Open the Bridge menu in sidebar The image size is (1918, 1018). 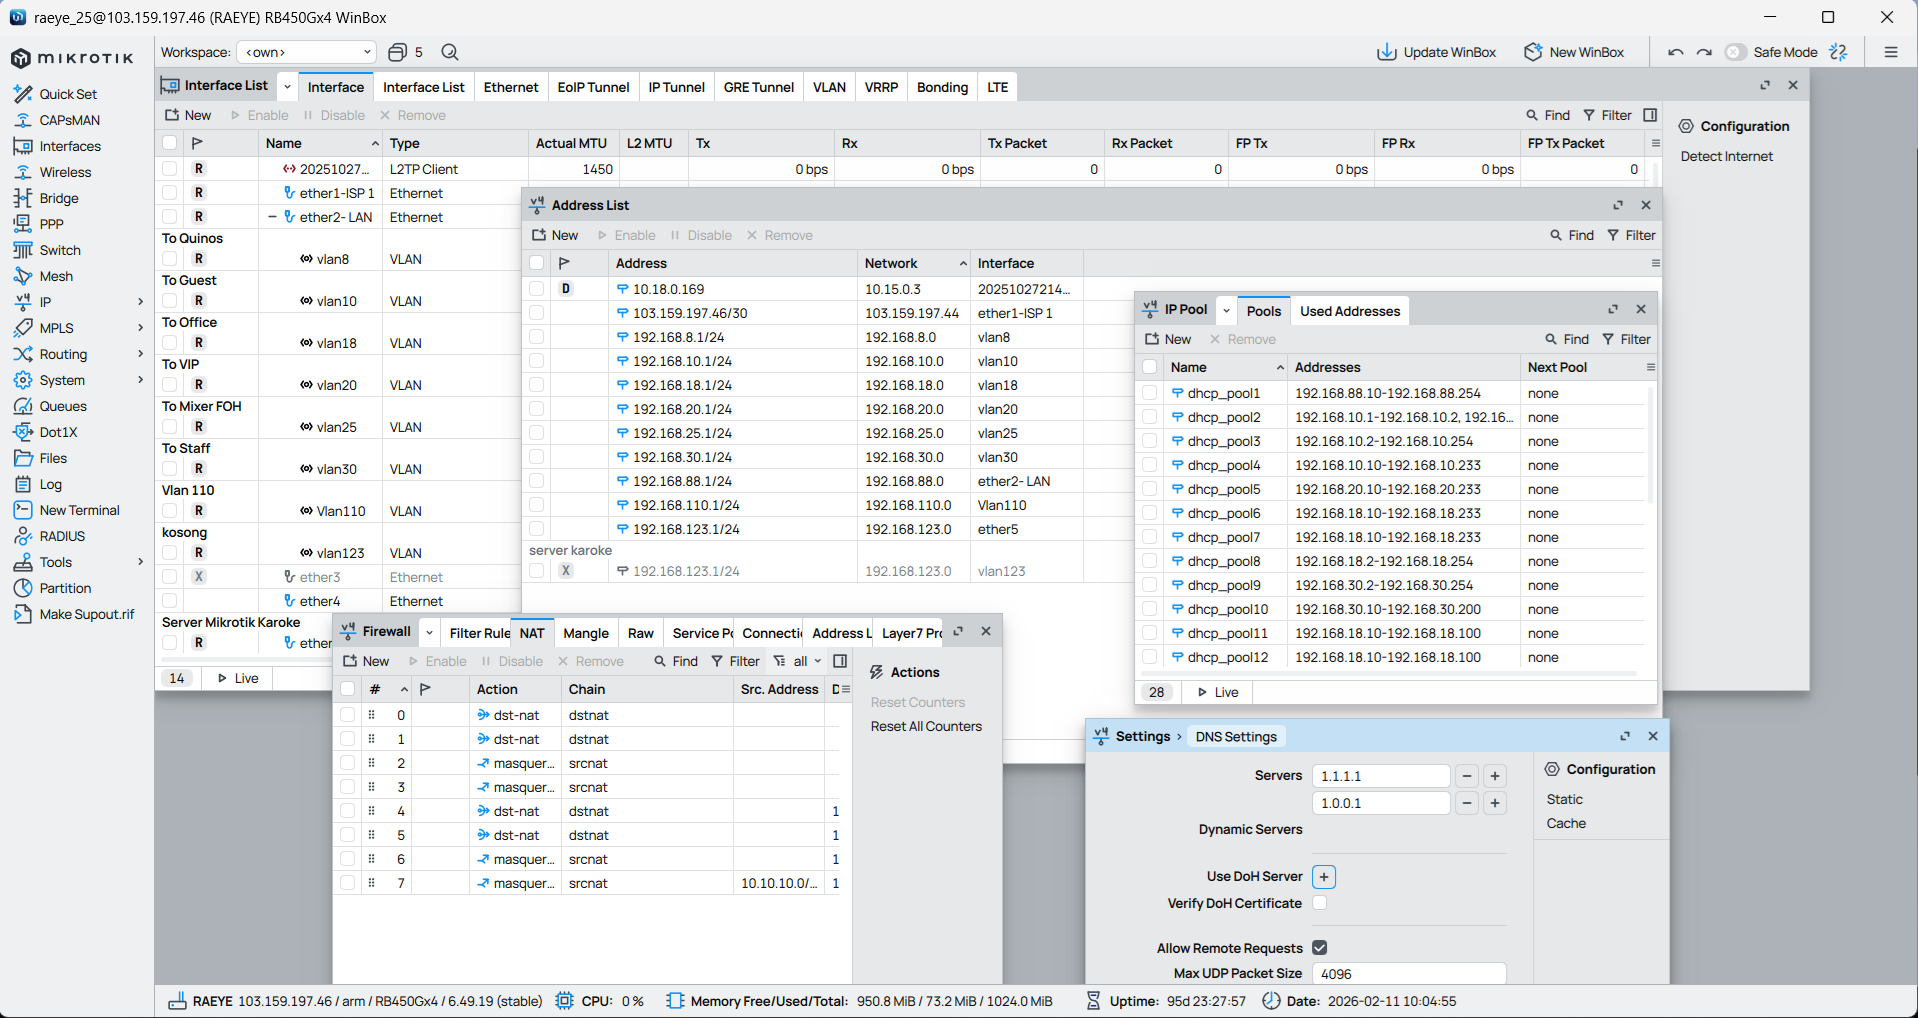pyautogui.click(x=58, y=198)
